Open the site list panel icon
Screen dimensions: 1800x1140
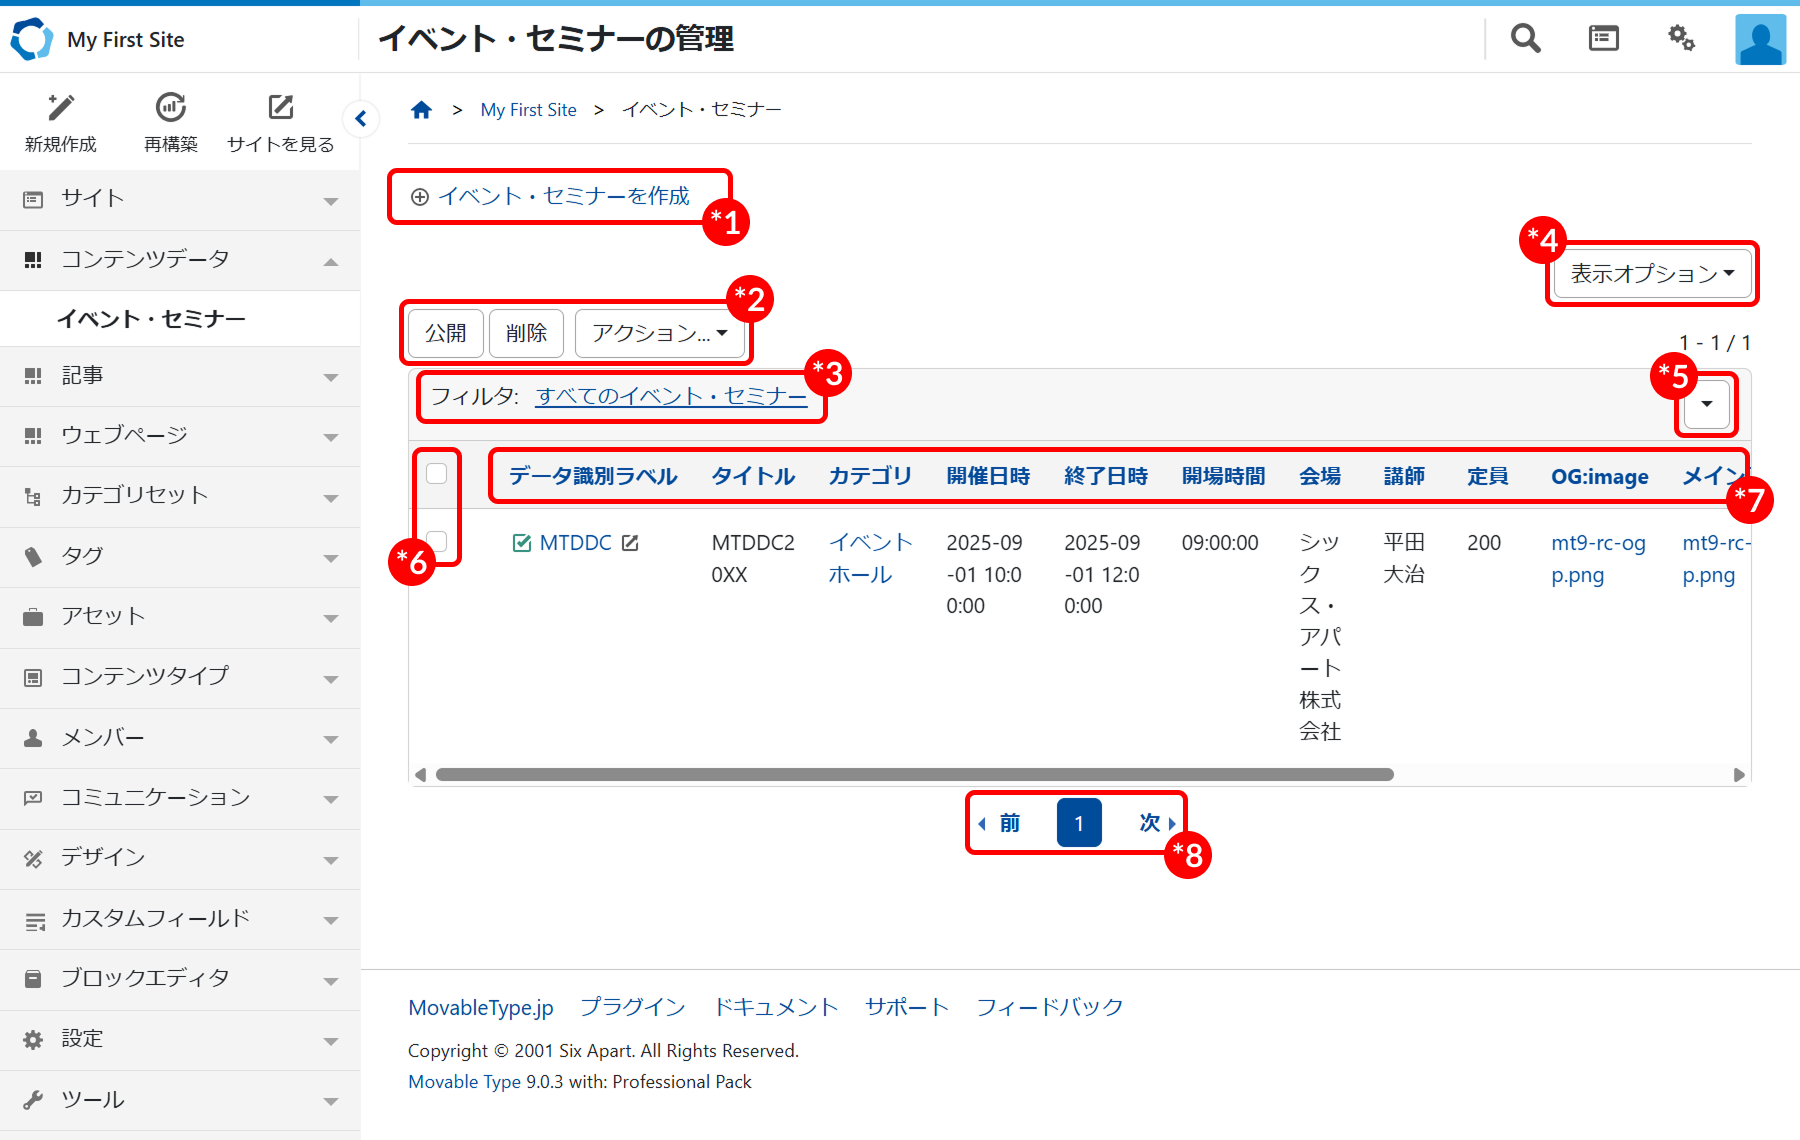(x=1603, y=39)
